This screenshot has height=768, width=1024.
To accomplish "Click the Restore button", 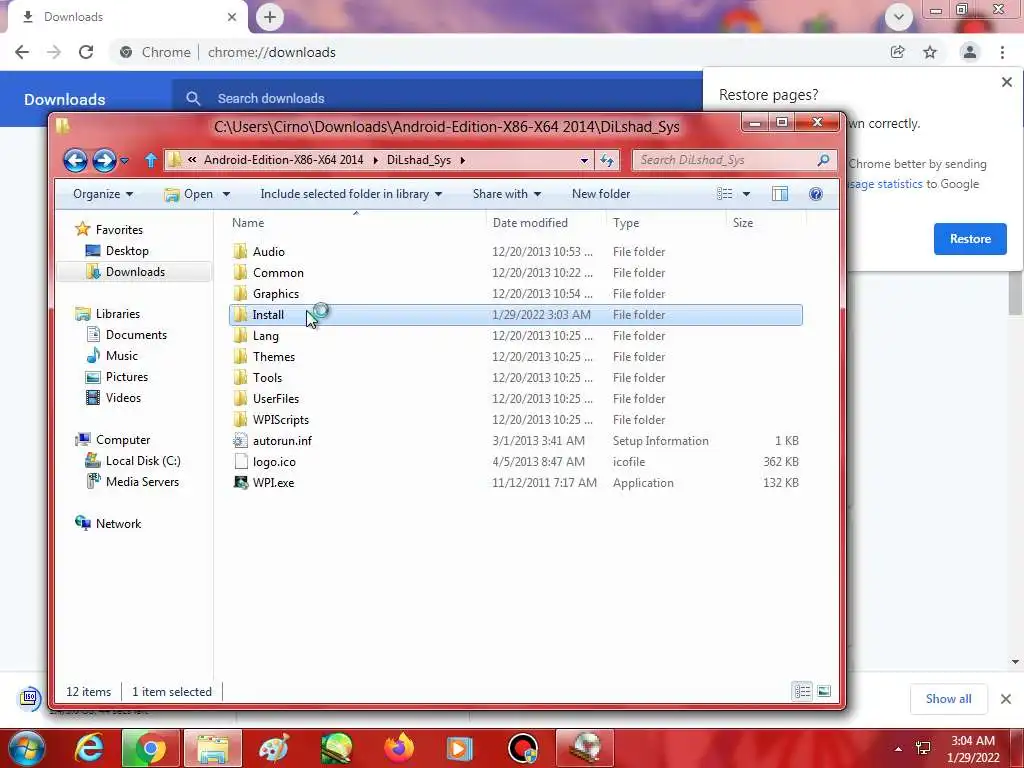I will 970,239.
